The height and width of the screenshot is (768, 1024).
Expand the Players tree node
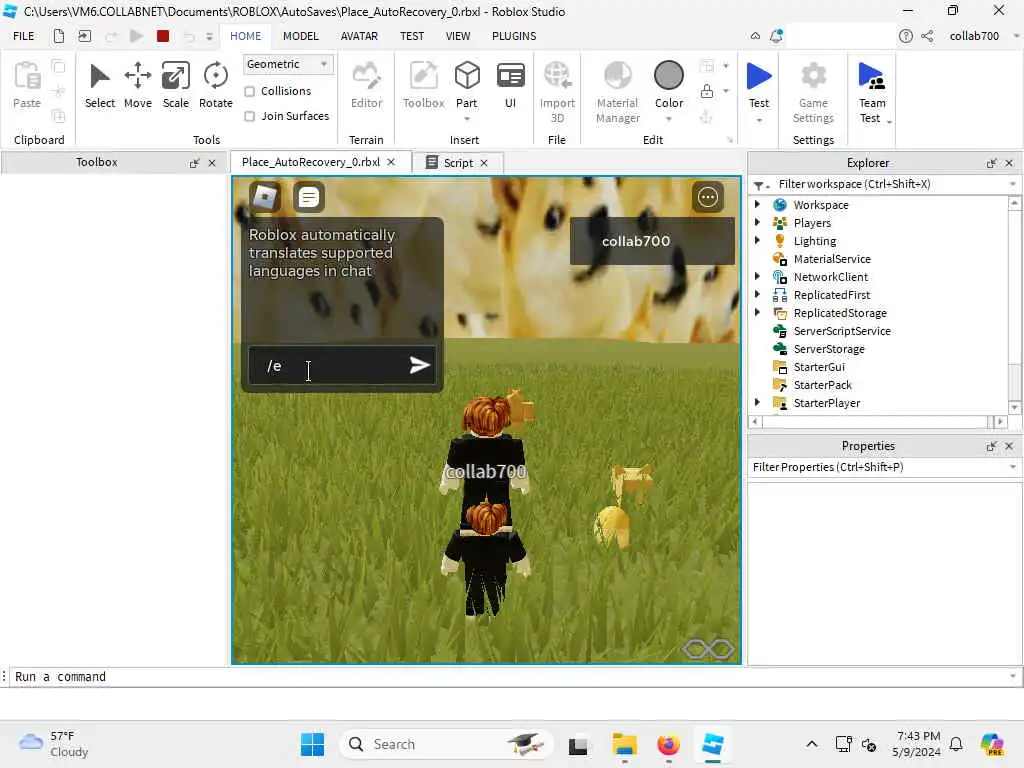[x=758, y=223]
